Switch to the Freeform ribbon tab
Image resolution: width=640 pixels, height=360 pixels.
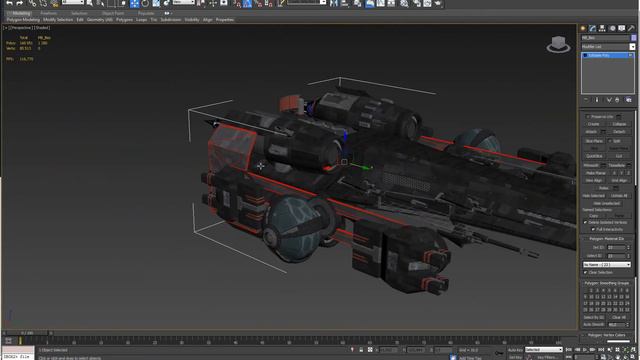[49, 13]
